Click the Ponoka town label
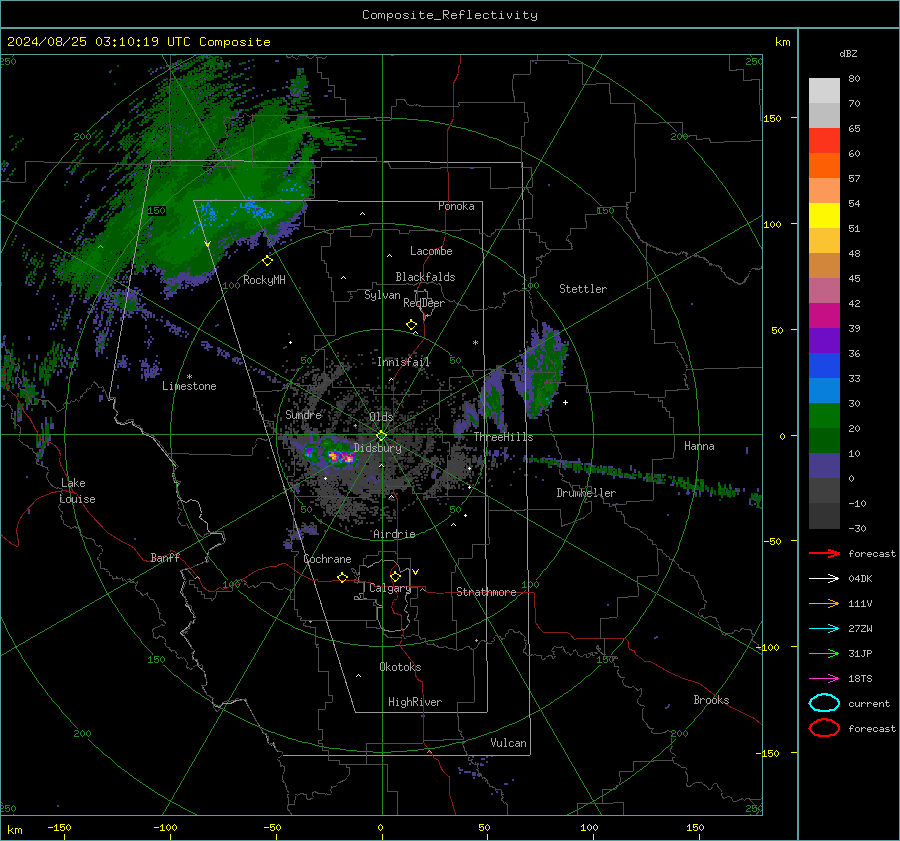 click(x=456, y=206)
